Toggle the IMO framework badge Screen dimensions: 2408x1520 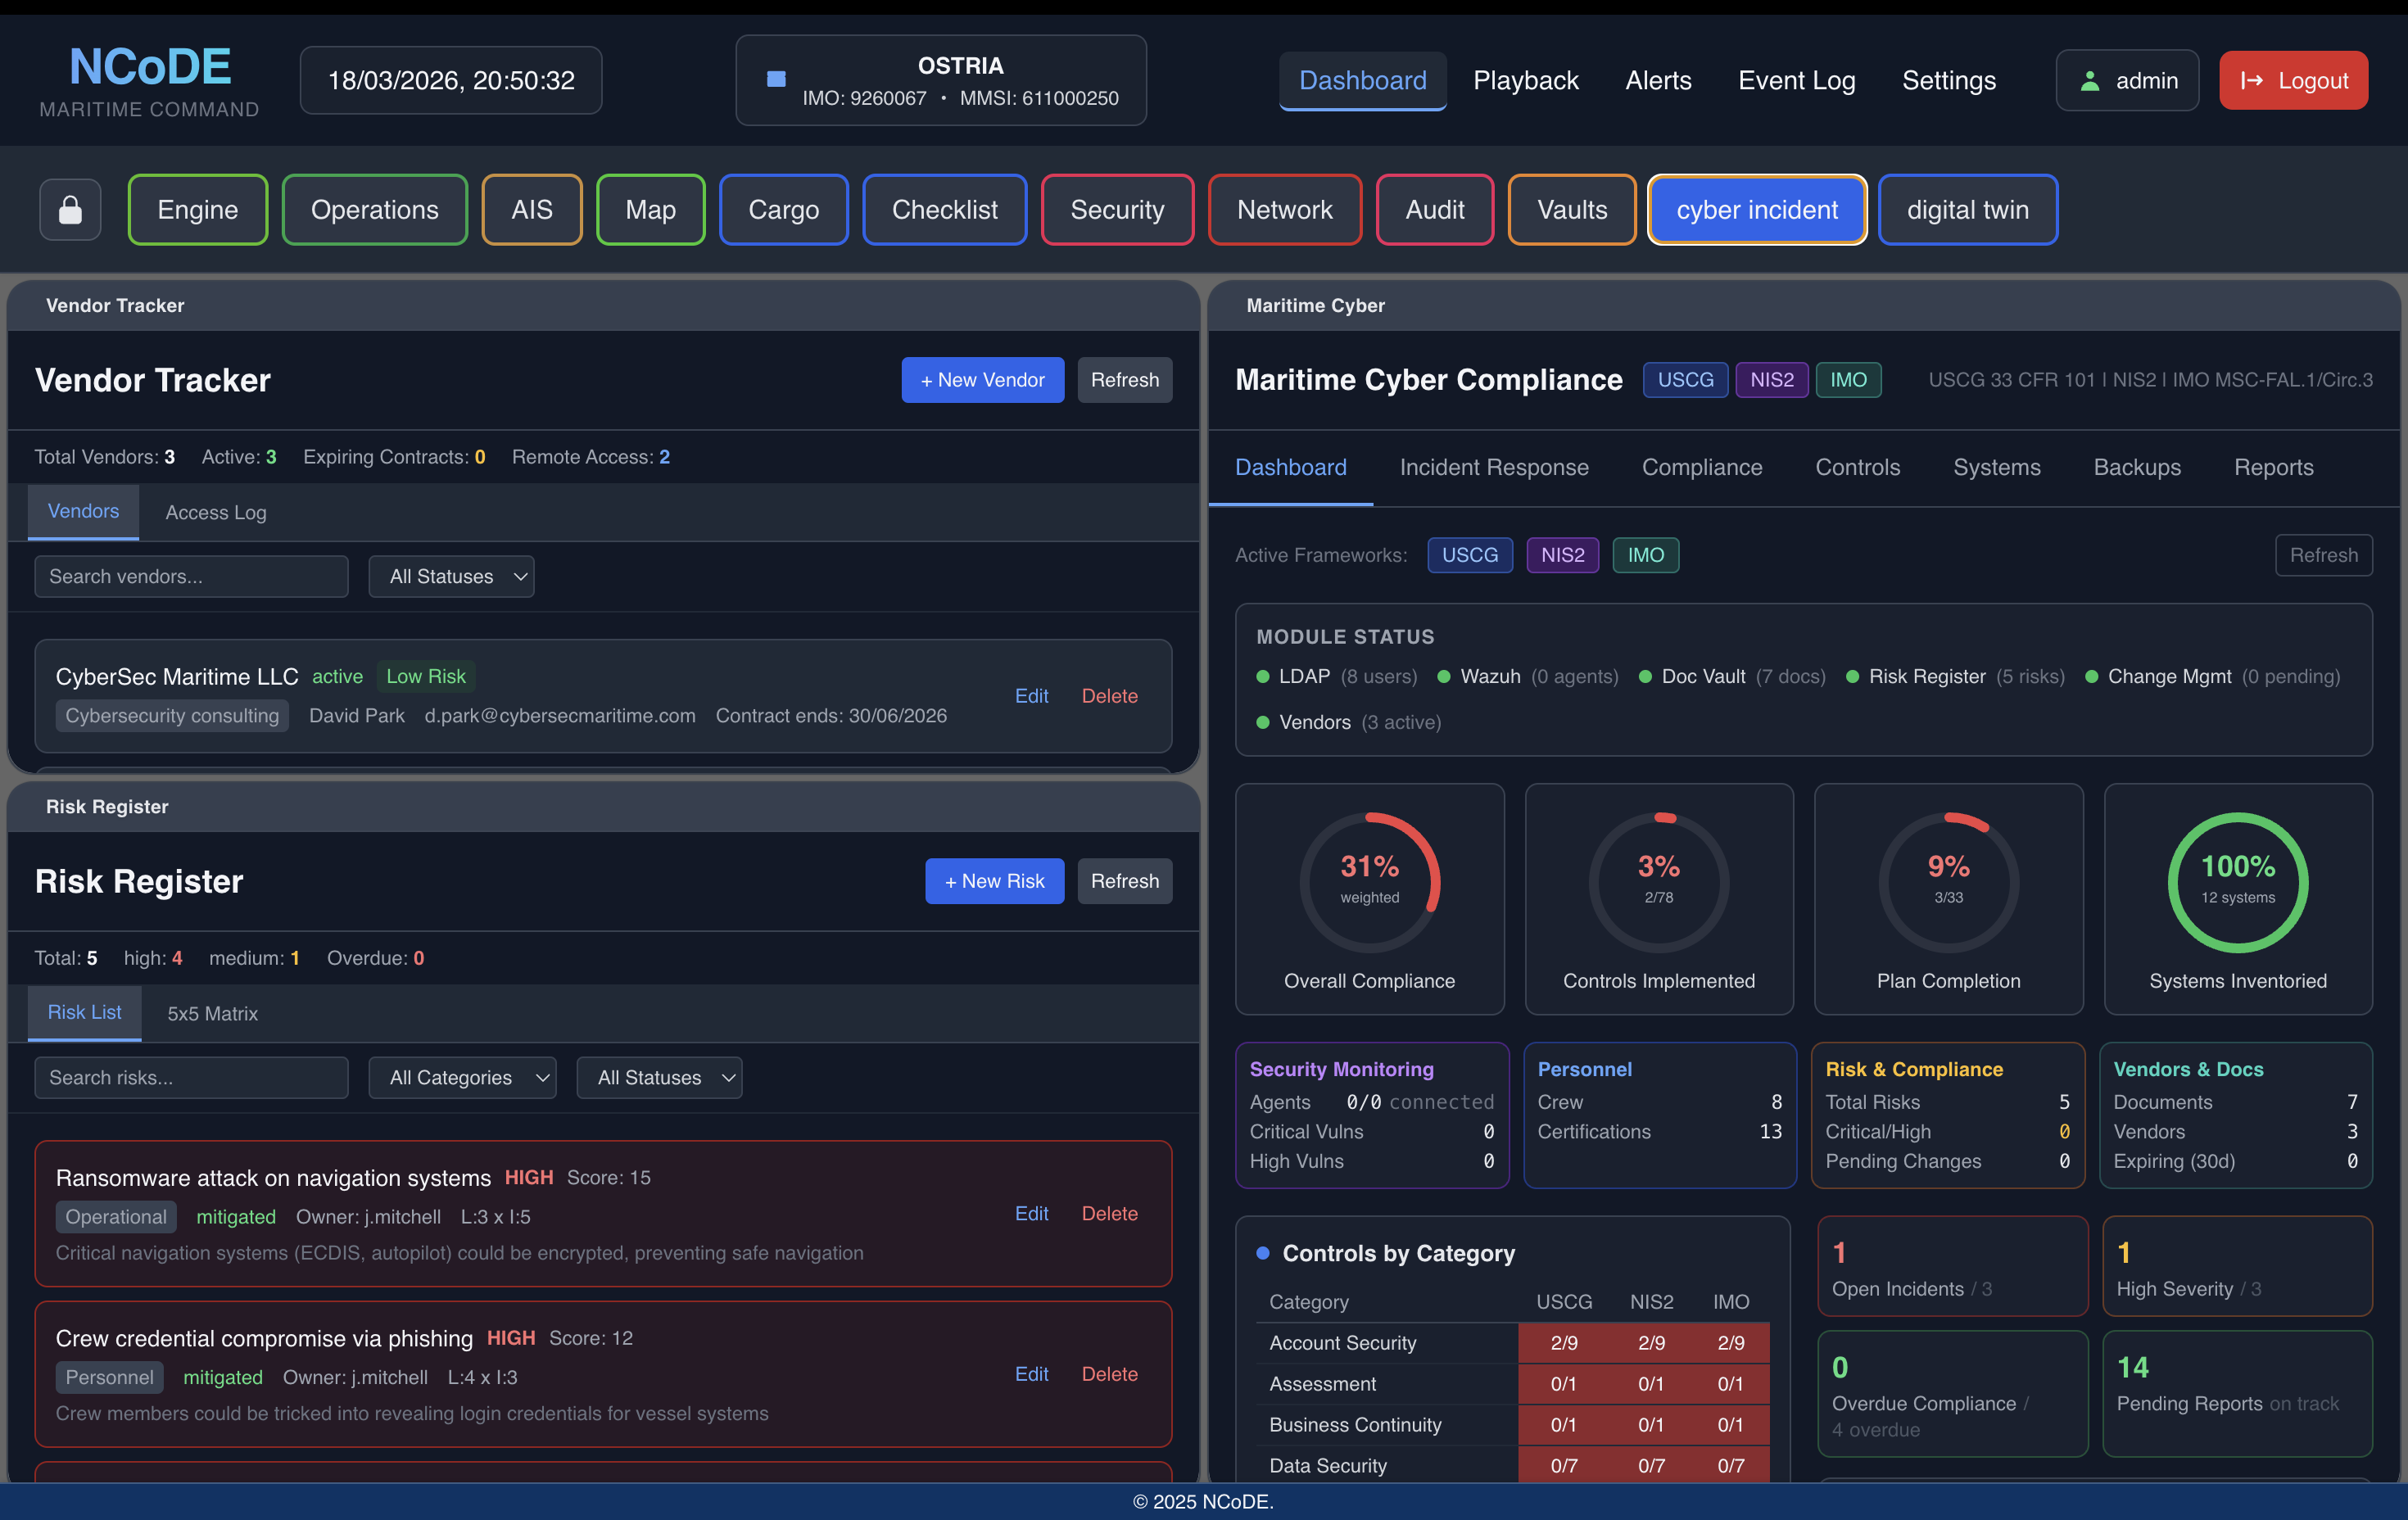[1645, 555]
